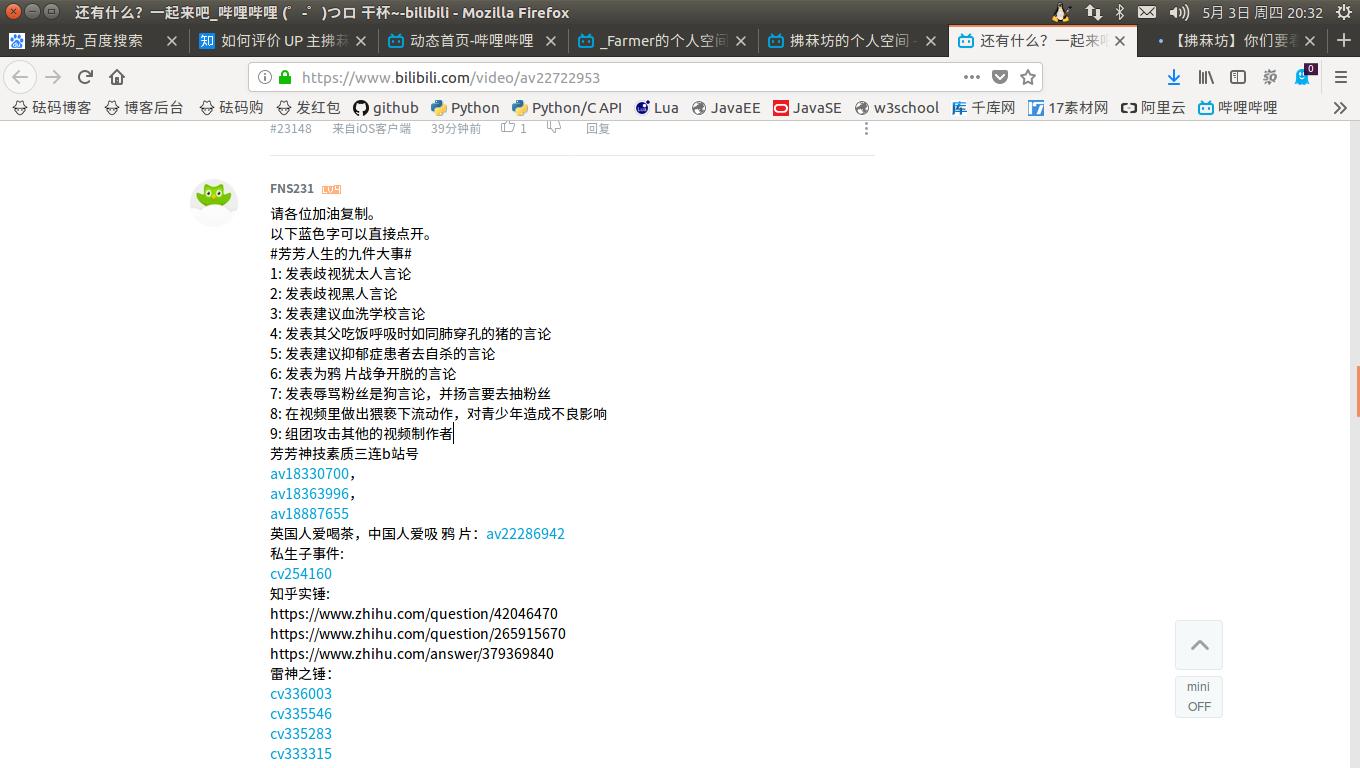Give the #23148 comment a thumbs up
1360x768 pixels.
point(509,128)
